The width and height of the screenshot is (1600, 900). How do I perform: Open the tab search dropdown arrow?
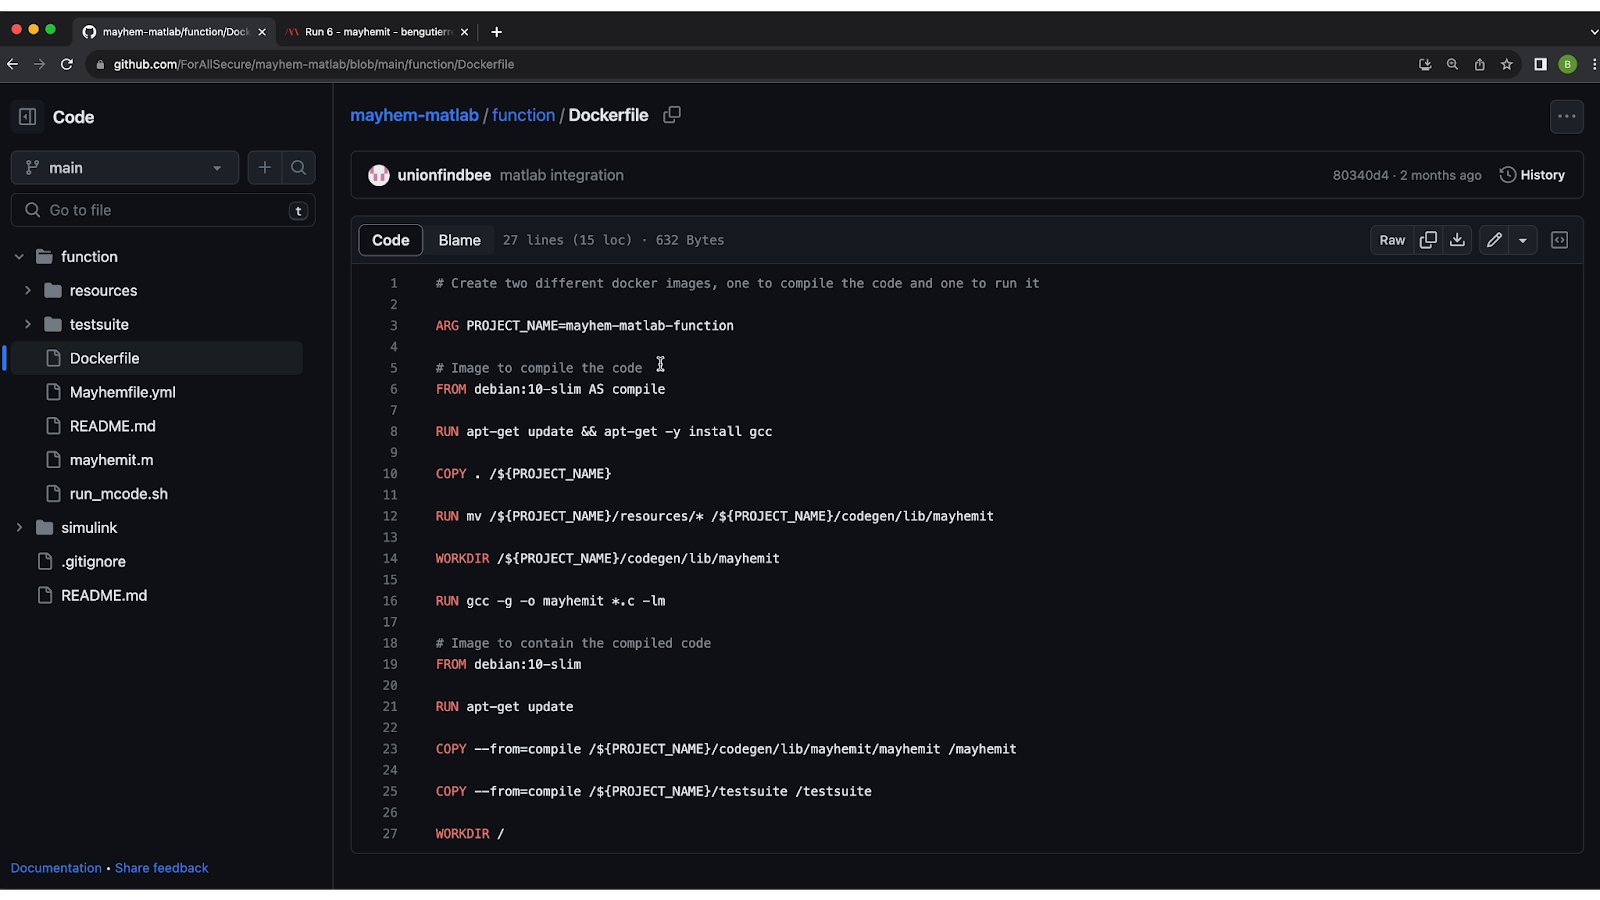point(1593,32)
